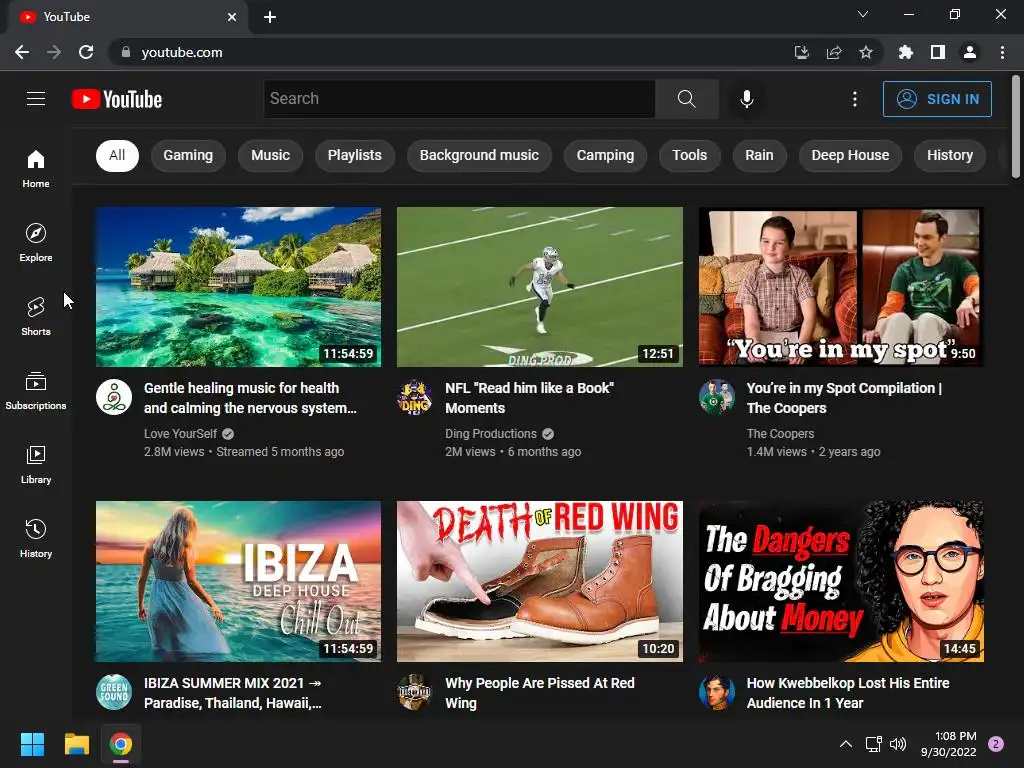Click the SIGN IN button
The width and height of the screenshot is (1024, 768).
coord(937,99)
